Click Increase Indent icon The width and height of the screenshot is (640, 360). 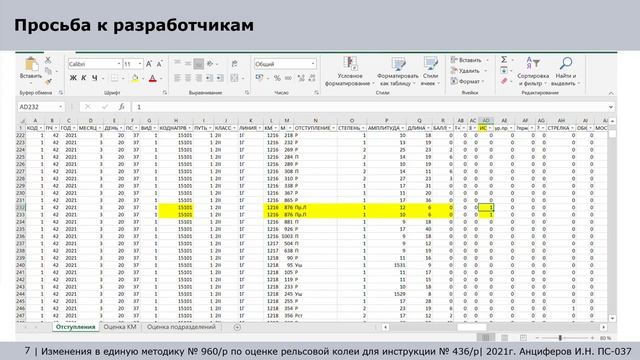220,78
